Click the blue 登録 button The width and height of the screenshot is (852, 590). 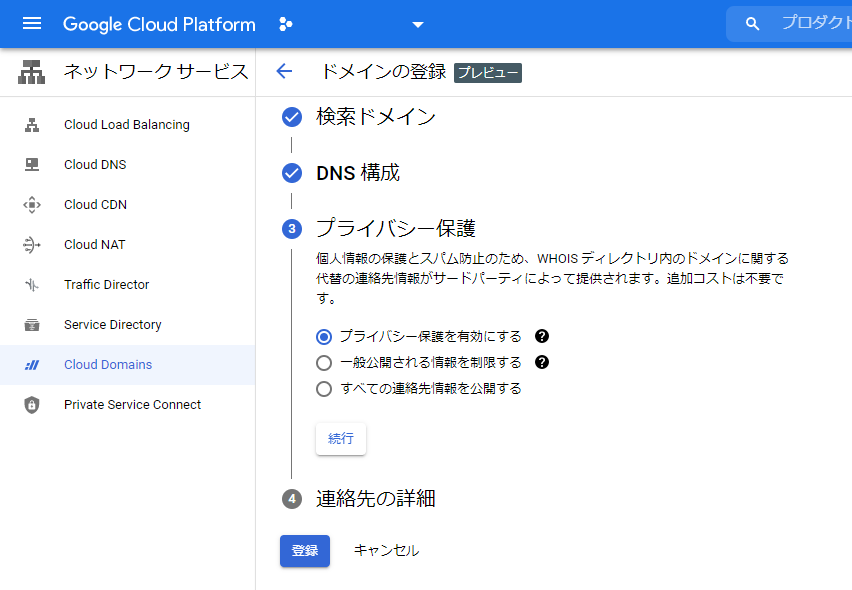coord(305,551)
